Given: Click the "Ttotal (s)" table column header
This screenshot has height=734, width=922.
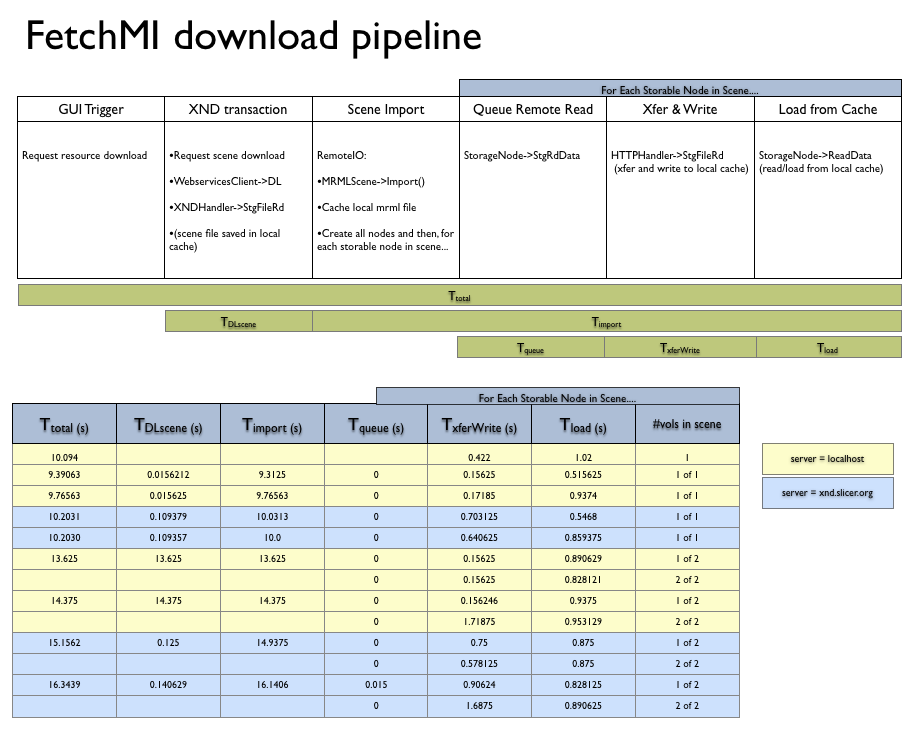Looking at the screenshot, I should click(x=64, y=425).
